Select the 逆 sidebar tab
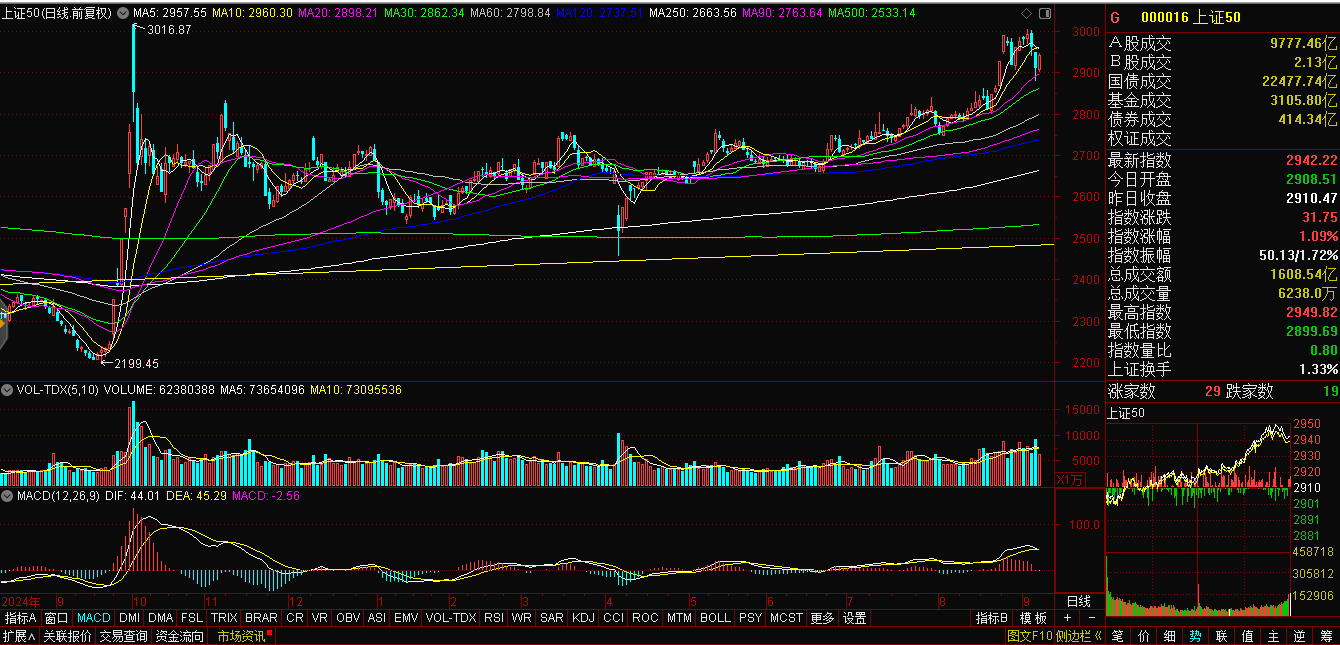The image size is (1340, 645). coord(1299,636)
